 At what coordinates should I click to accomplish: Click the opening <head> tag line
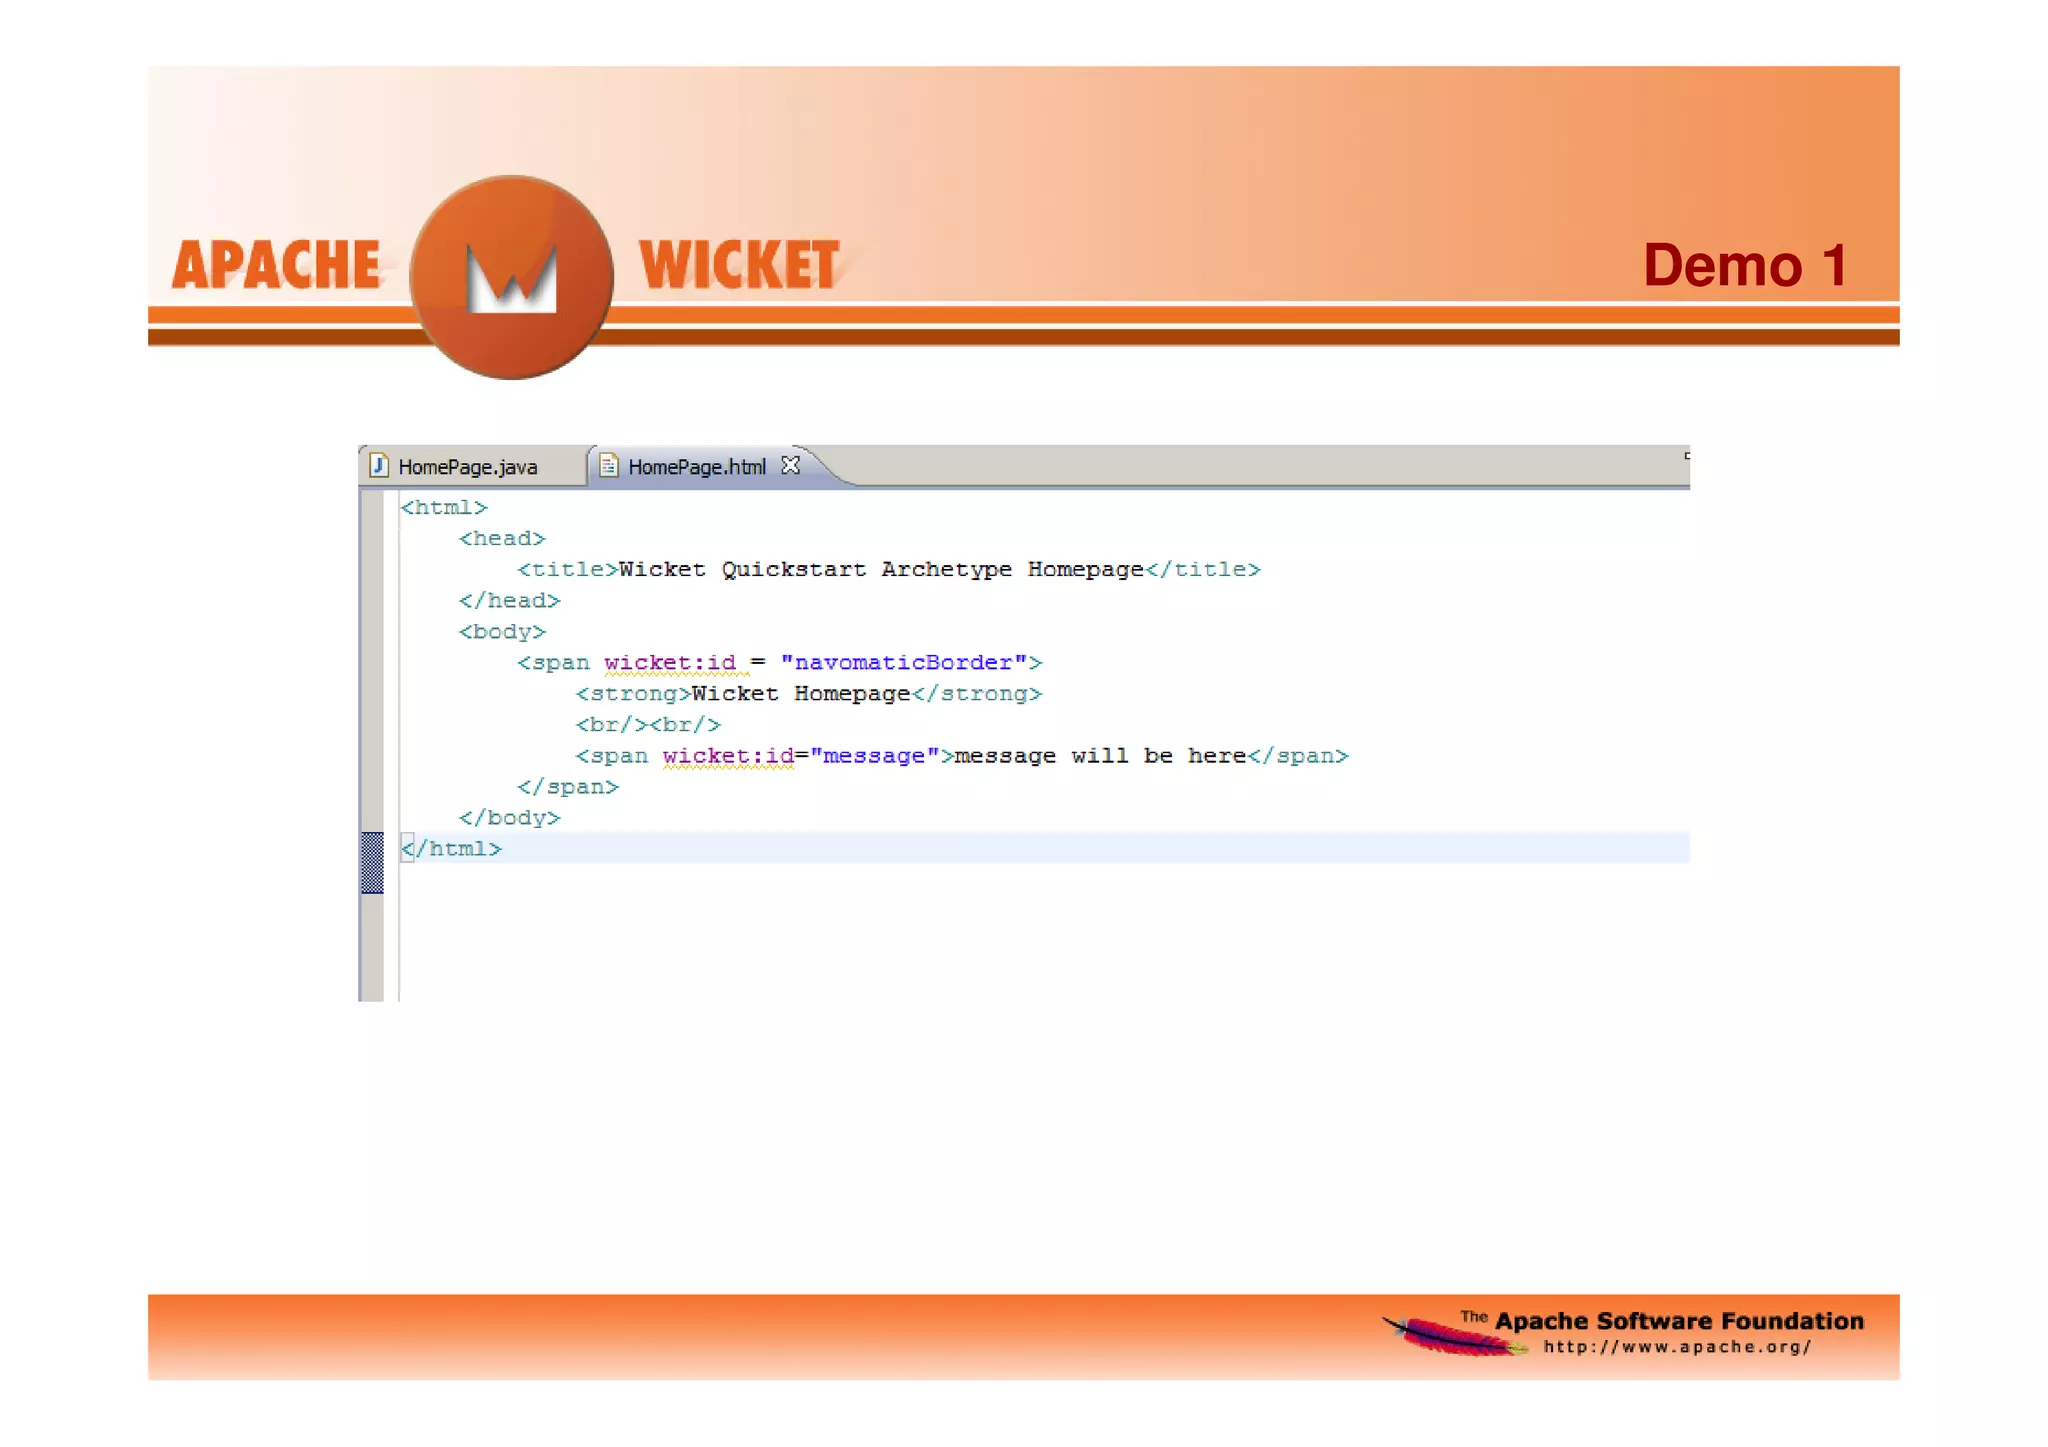502,539
